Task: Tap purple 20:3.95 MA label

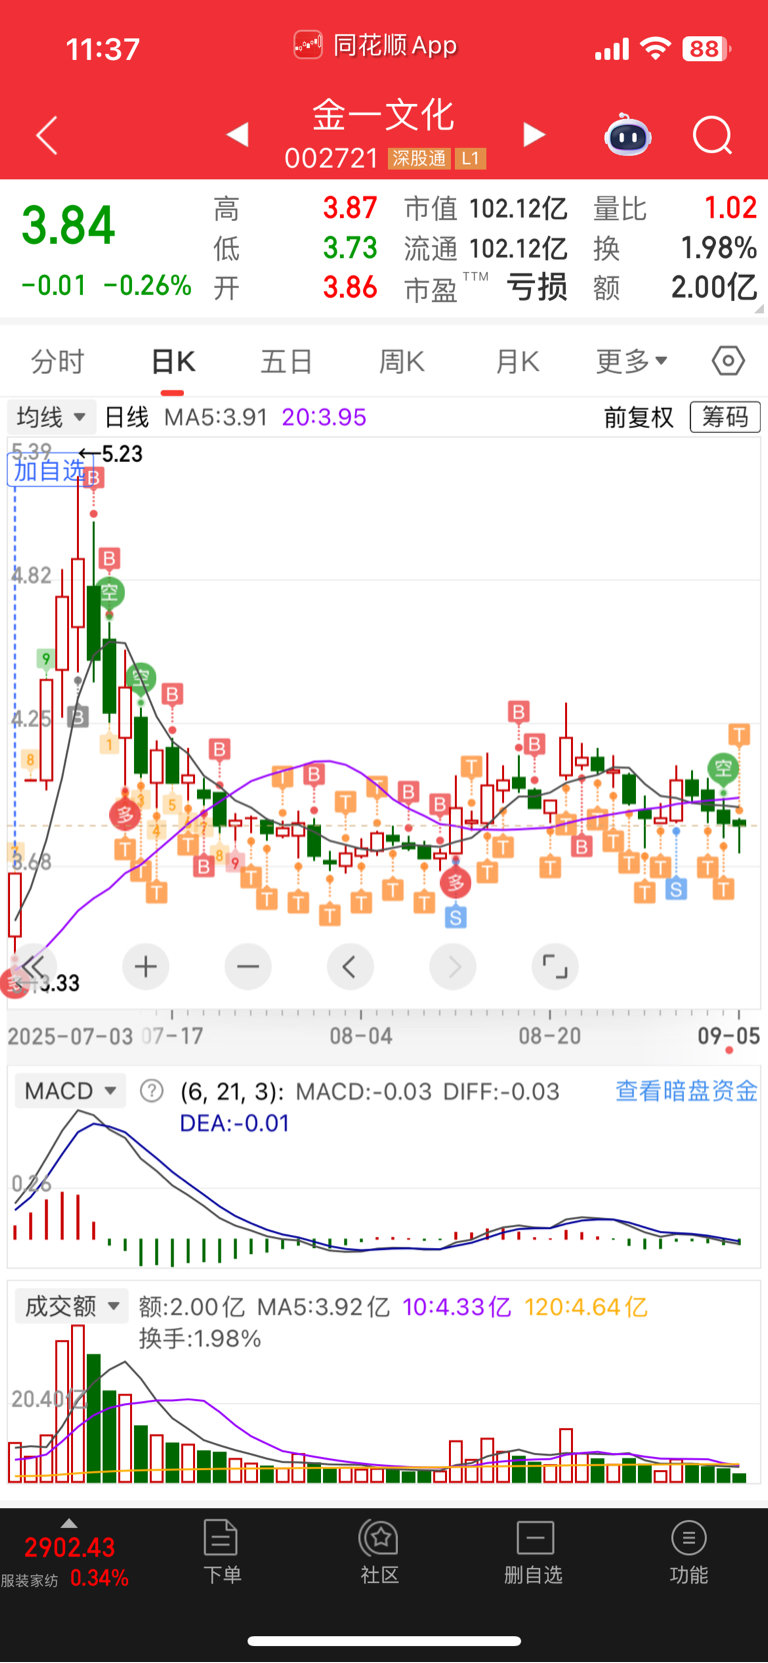Action: (324, 417)
